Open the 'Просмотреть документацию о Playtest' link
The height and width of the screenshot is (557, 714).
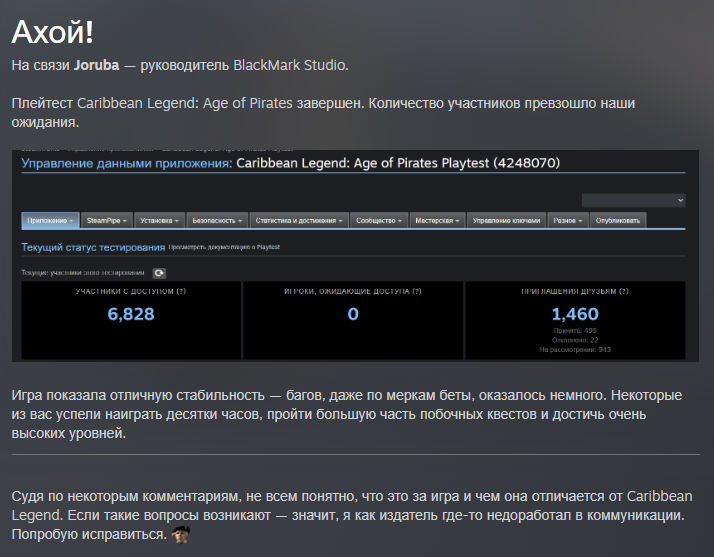coord(224,247)
